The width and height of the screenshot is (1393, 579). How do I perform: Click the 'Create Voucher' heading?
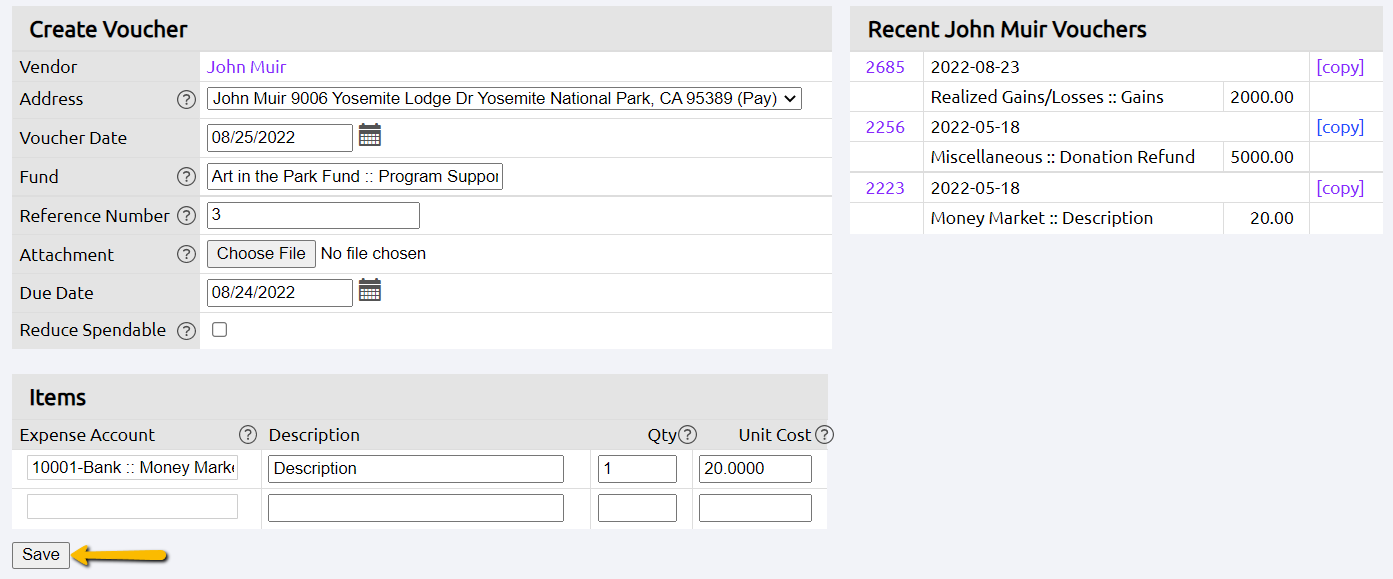click(108, 29)
